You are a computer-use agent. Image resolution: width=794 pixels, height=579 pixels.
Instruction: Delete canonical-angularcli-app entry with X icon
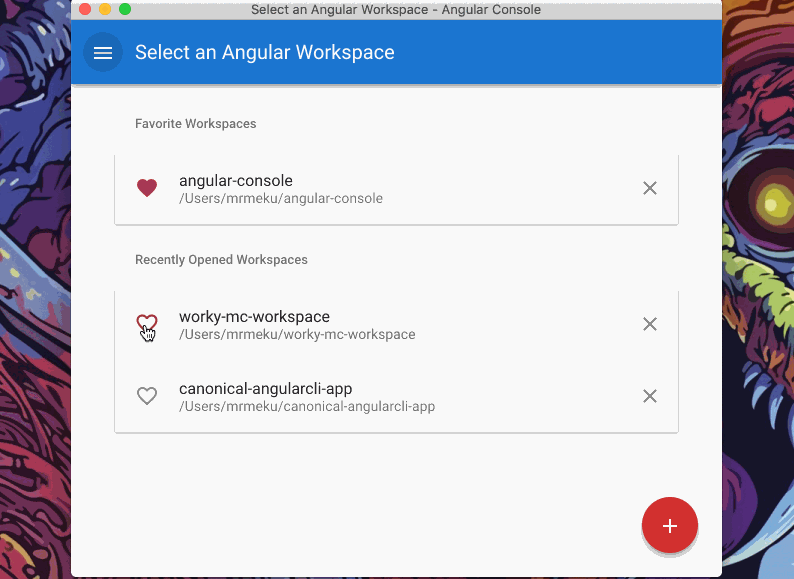(x=650, y=396)
